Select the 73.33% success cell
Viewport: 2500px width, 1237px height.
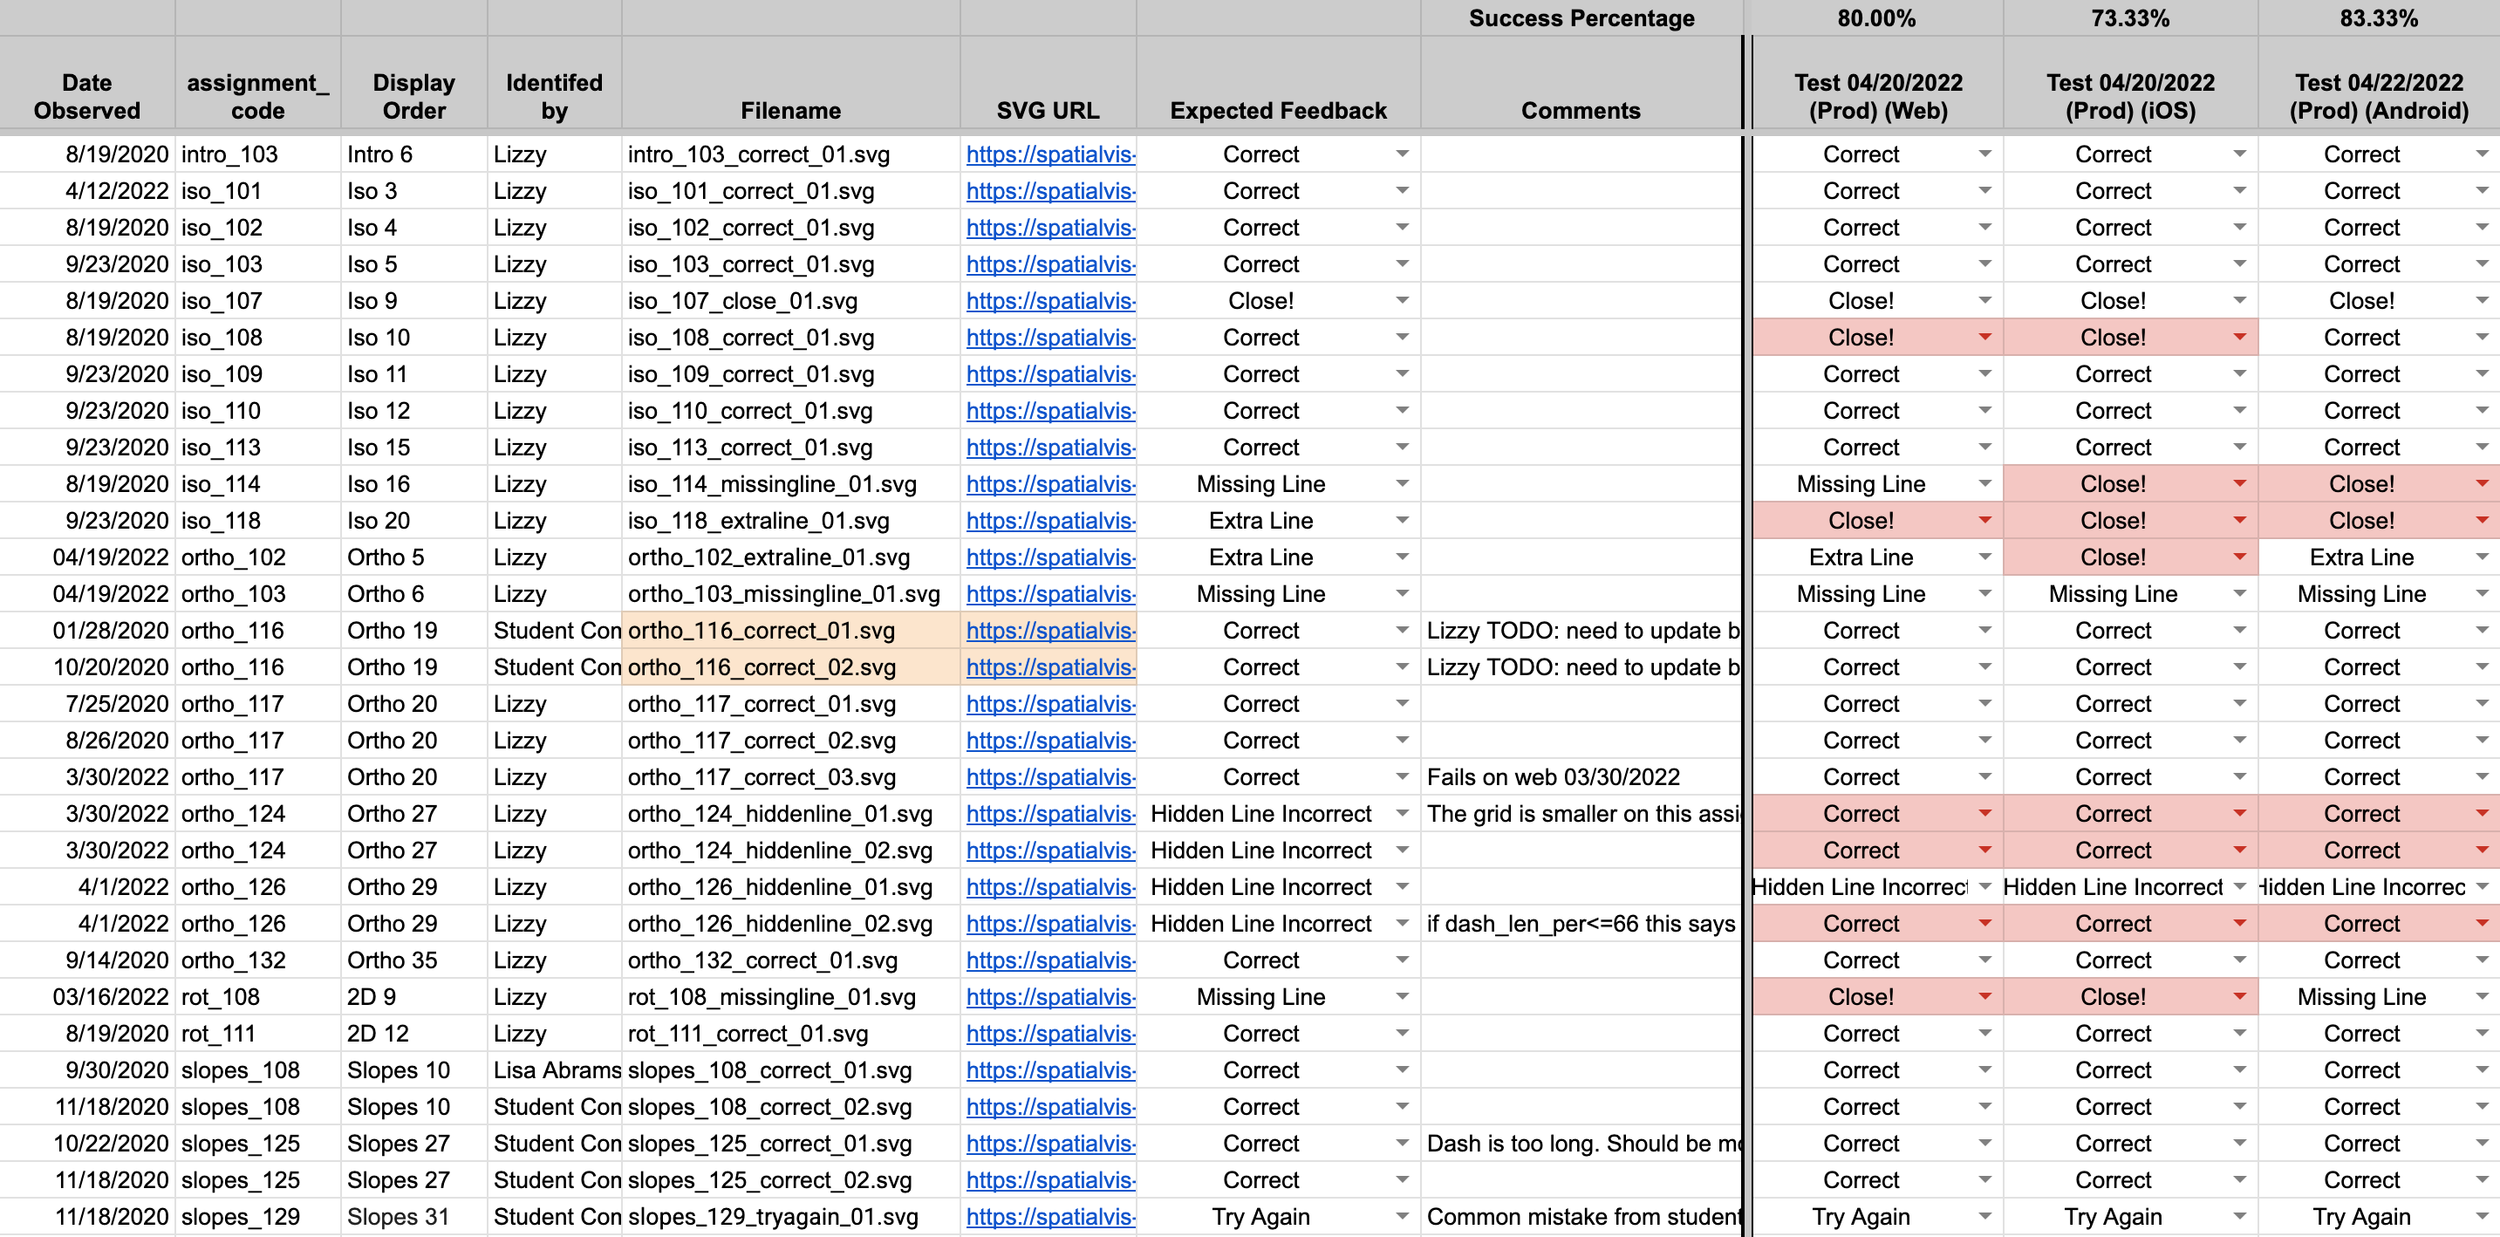(x=2131, y=18)
